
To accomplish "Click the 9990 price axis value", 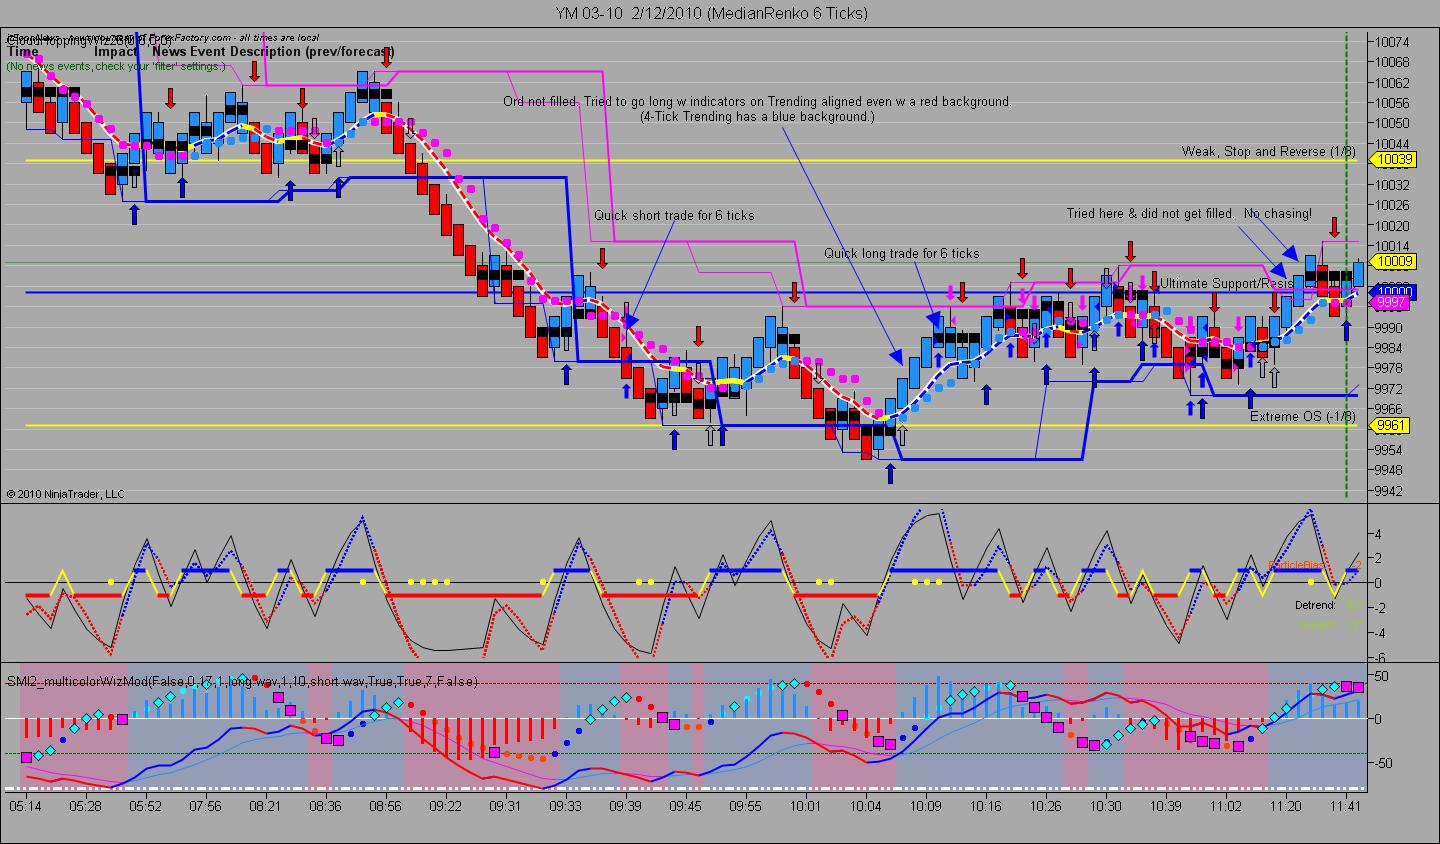I will [1389, 328].
